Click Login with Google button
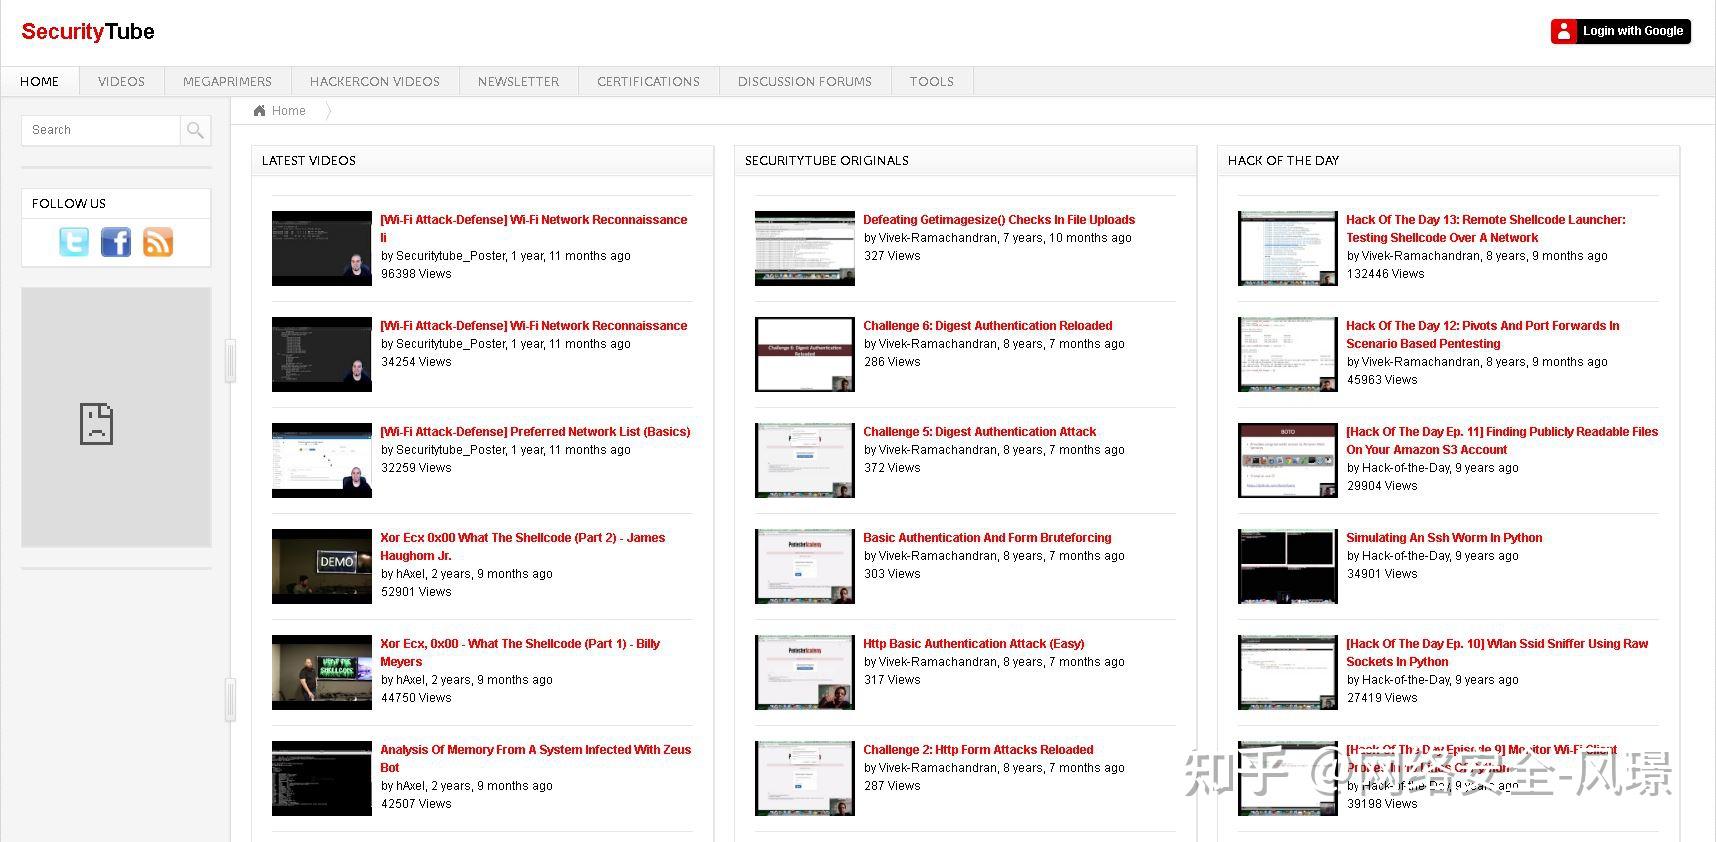Viewport: 1716px width, 842px height. click(1621, 31)
